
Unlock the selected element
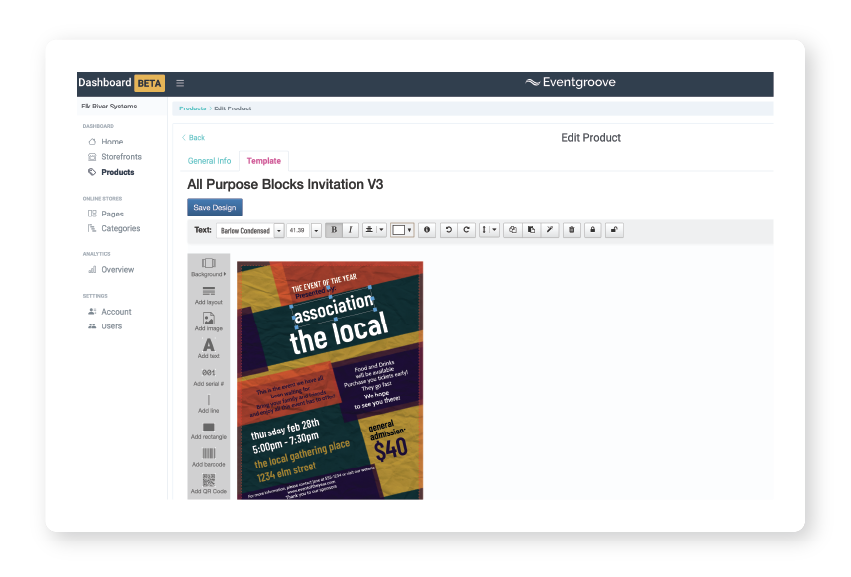(x=614, y=230)
